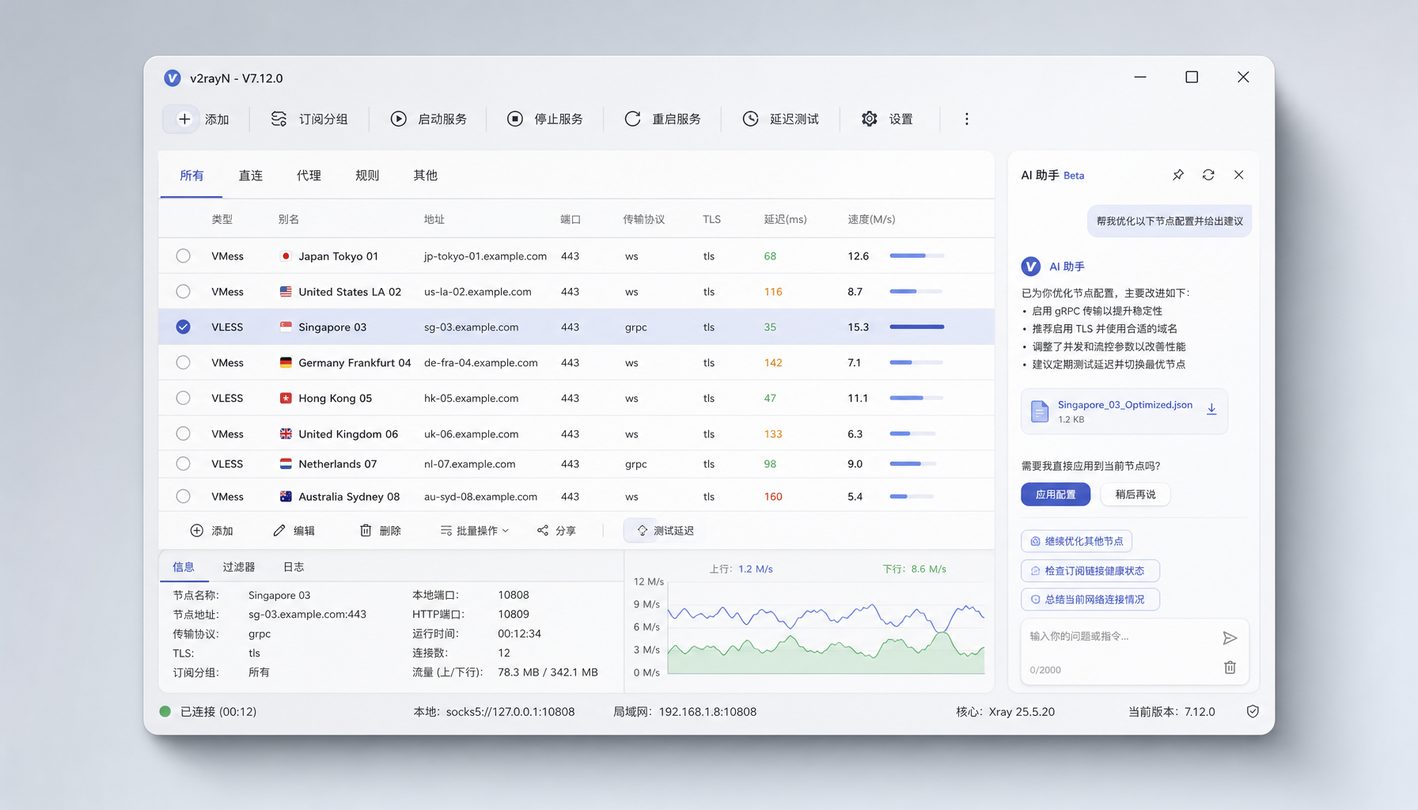Click Singapore 03 speed bar
This screenshot has width=1418, height=810.
(x=917, y=327)
